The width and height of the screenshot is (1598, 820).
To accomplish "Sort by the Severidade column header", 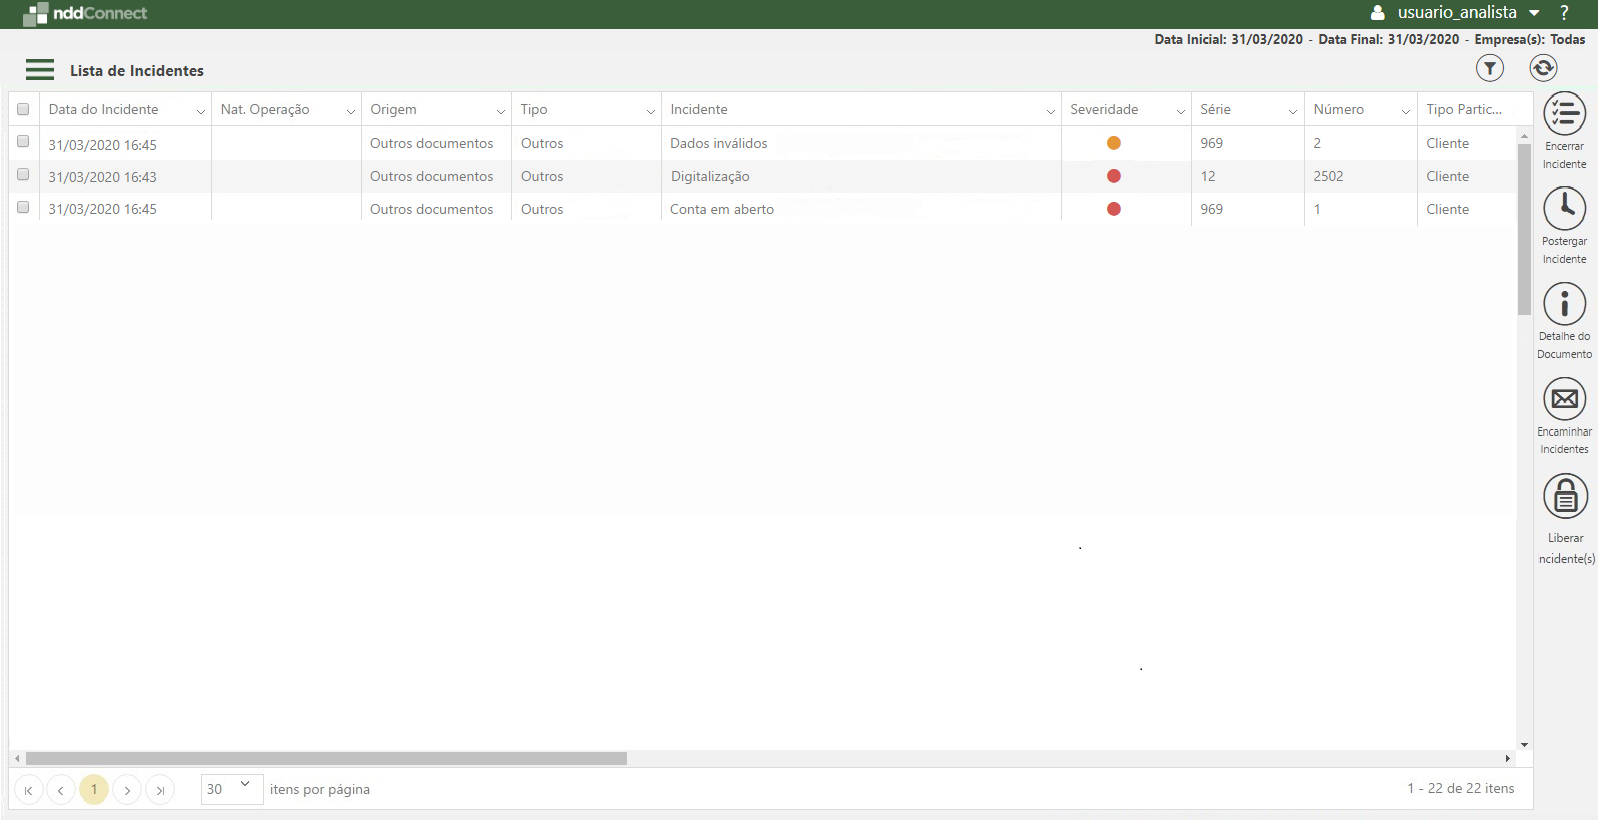I will (1104, 109).
